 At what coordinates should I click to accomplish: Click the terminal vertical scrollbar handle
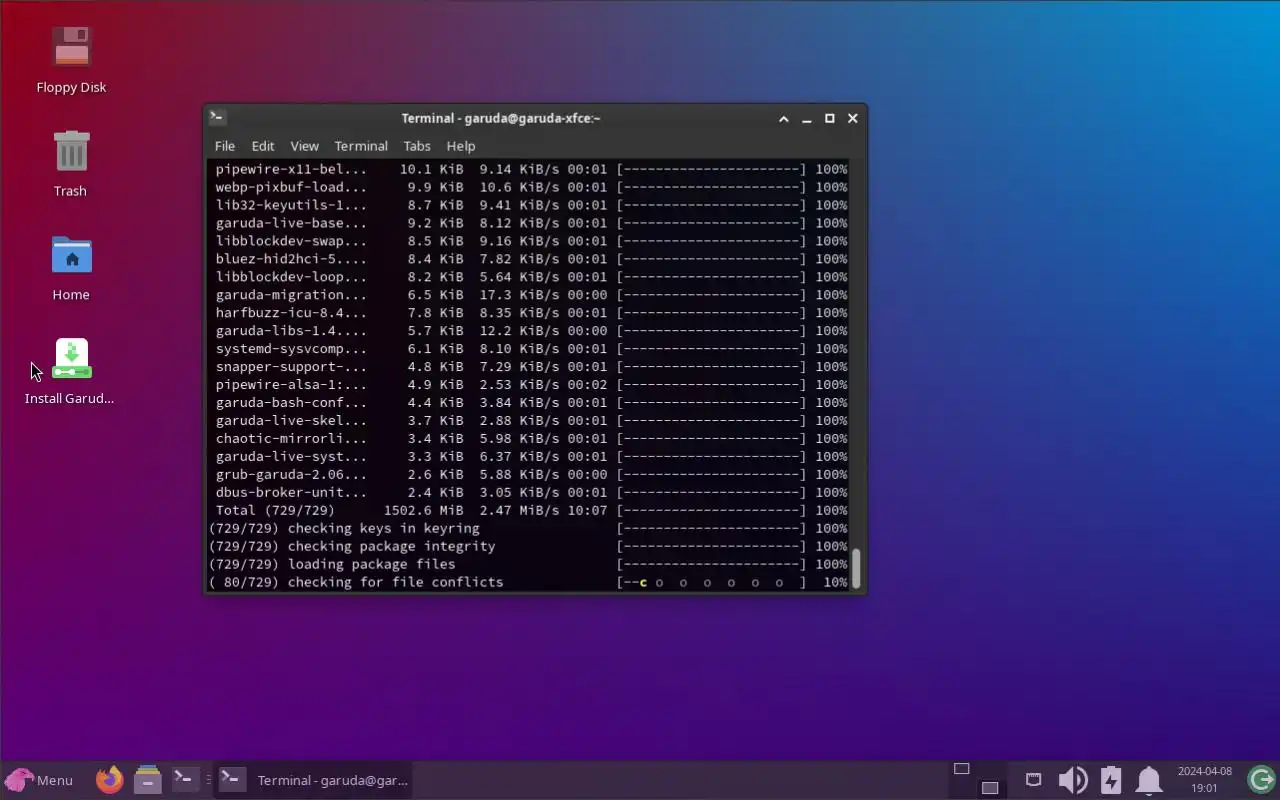pyautogui.click(x=856, y=567)
